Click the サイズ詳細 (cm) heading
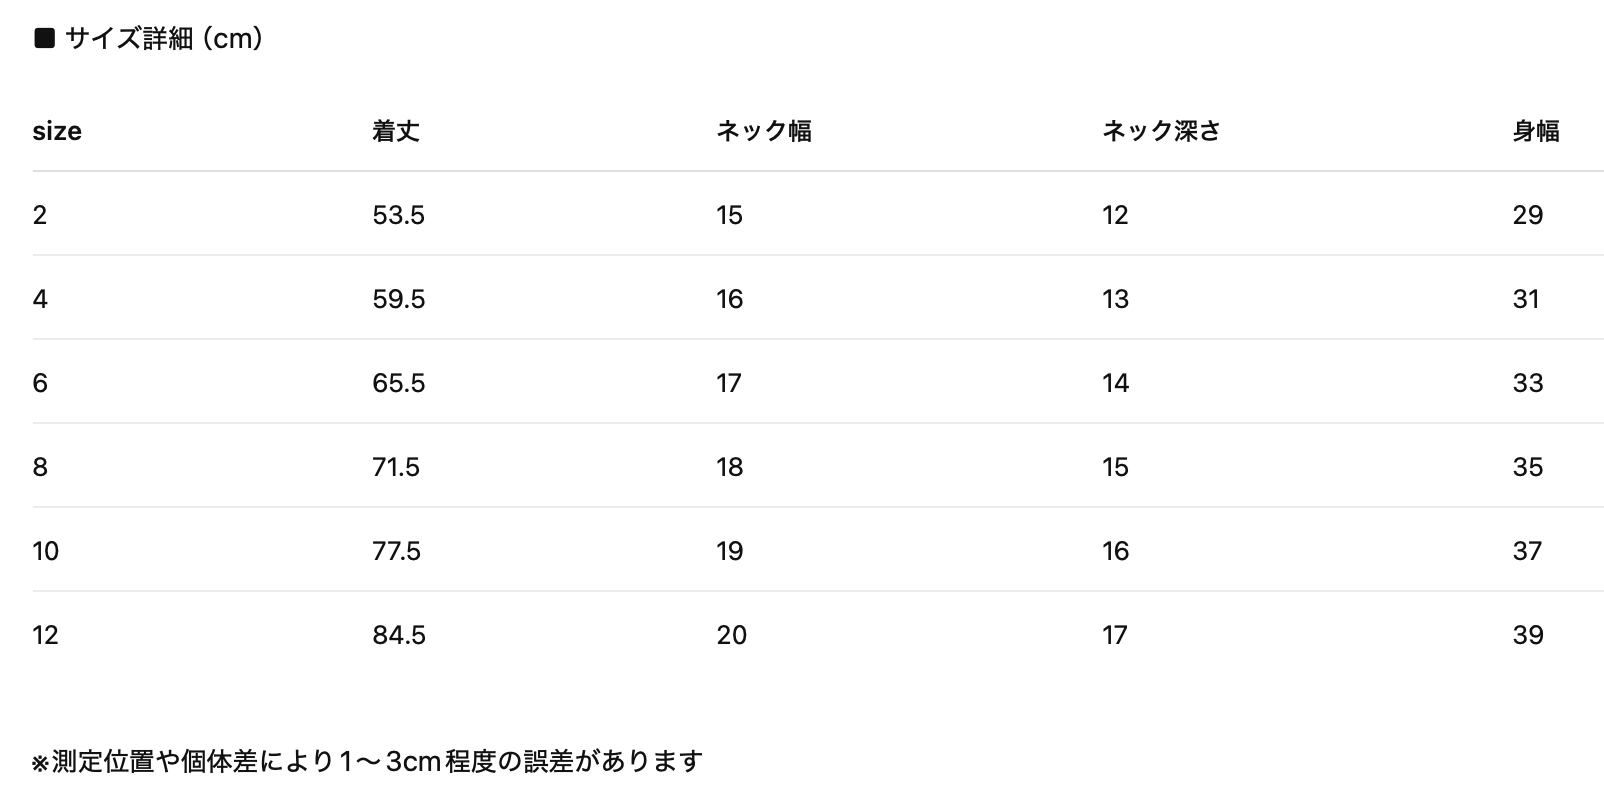The width and height of the screenshot is (1604, 812). [164, 39]
